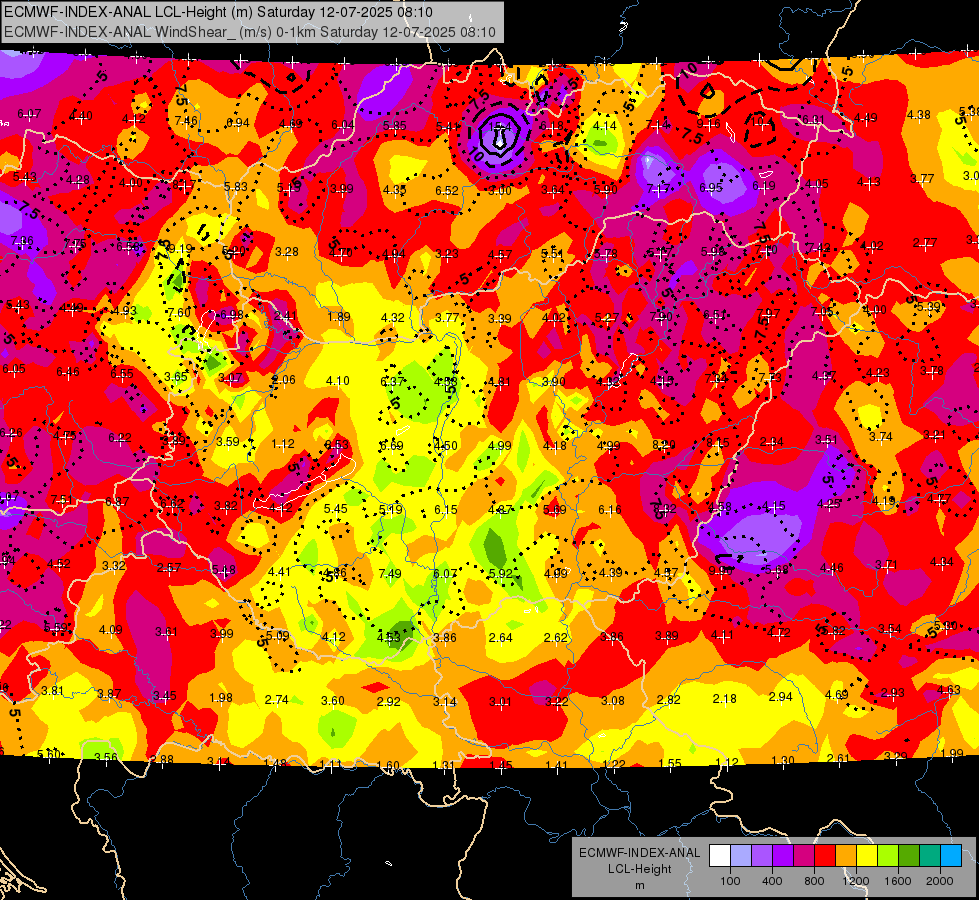Click the vivid purple legend color box

click(x=783, y=855)
